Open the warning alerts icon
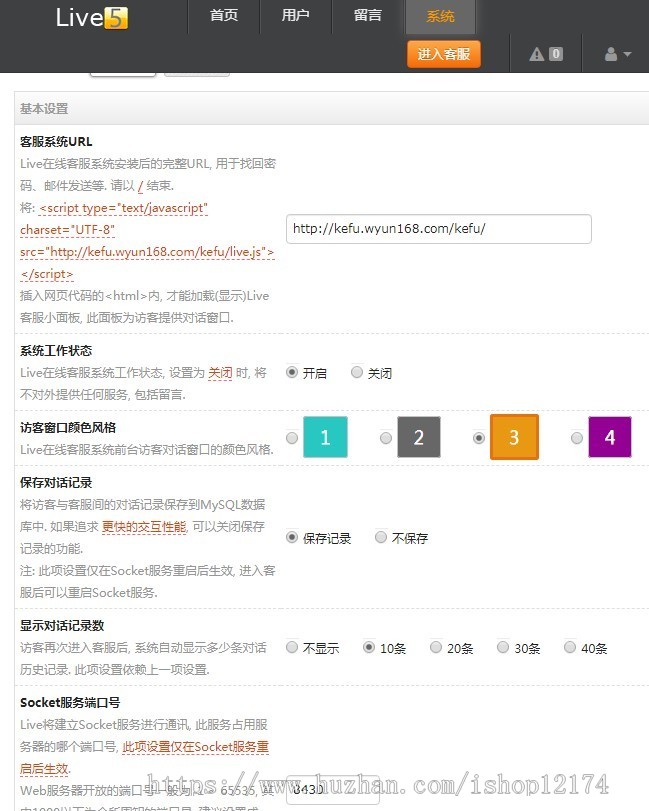This screenshot has height=811, width=649. (536, 54)
